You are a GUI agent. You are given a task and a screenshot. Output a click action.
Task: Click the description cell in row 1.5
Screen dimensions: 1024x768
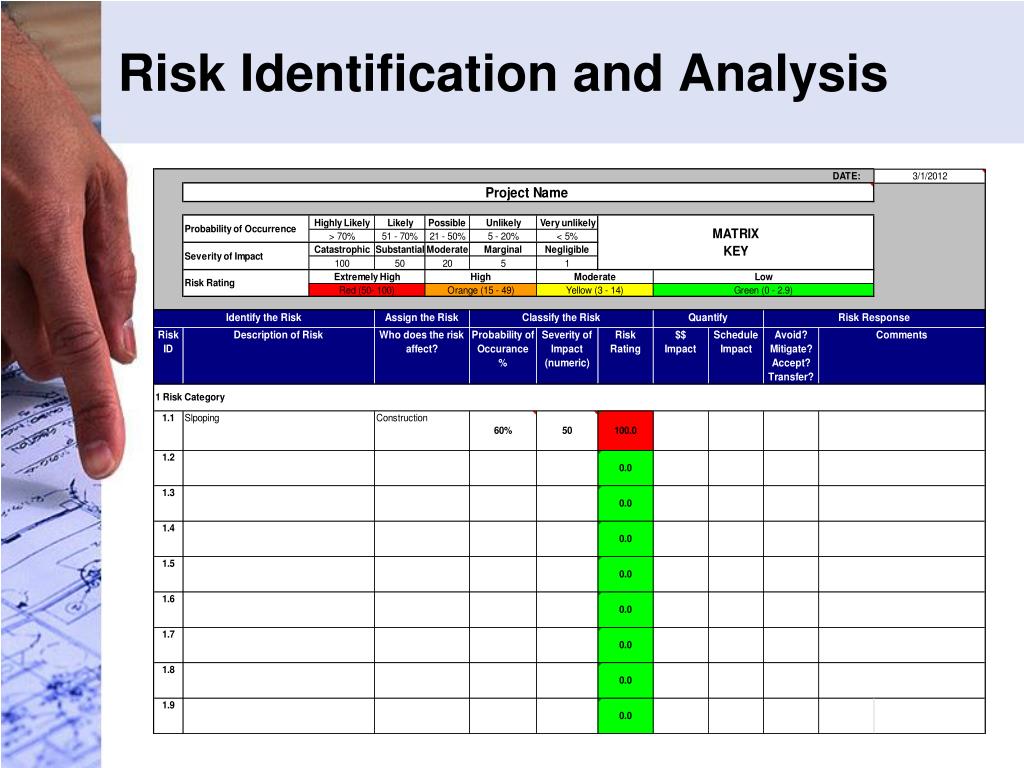278,574
